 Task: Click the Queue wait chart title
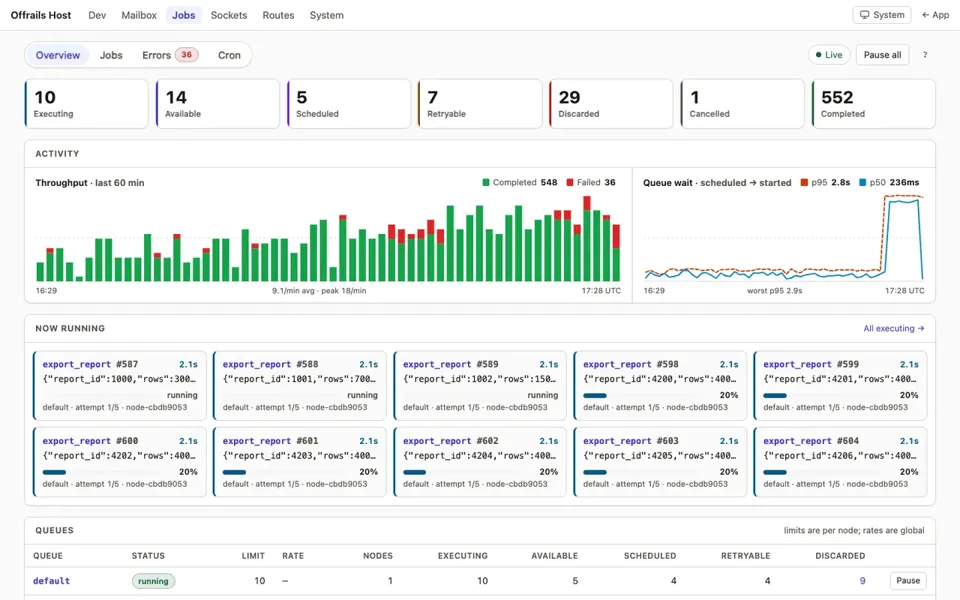tap(717, 182)
